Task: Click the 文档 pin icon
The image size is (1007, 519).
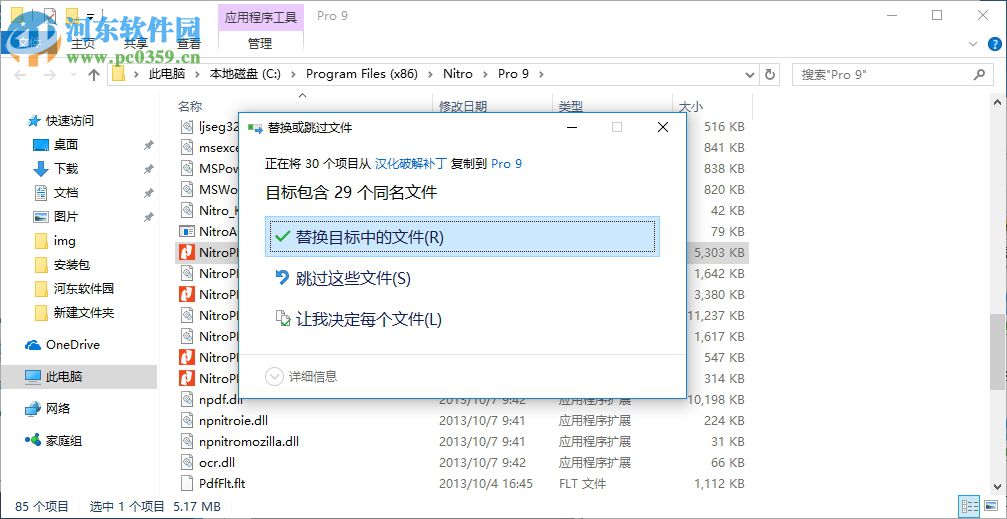Action: pyautogui.click(x=148, y=193)
